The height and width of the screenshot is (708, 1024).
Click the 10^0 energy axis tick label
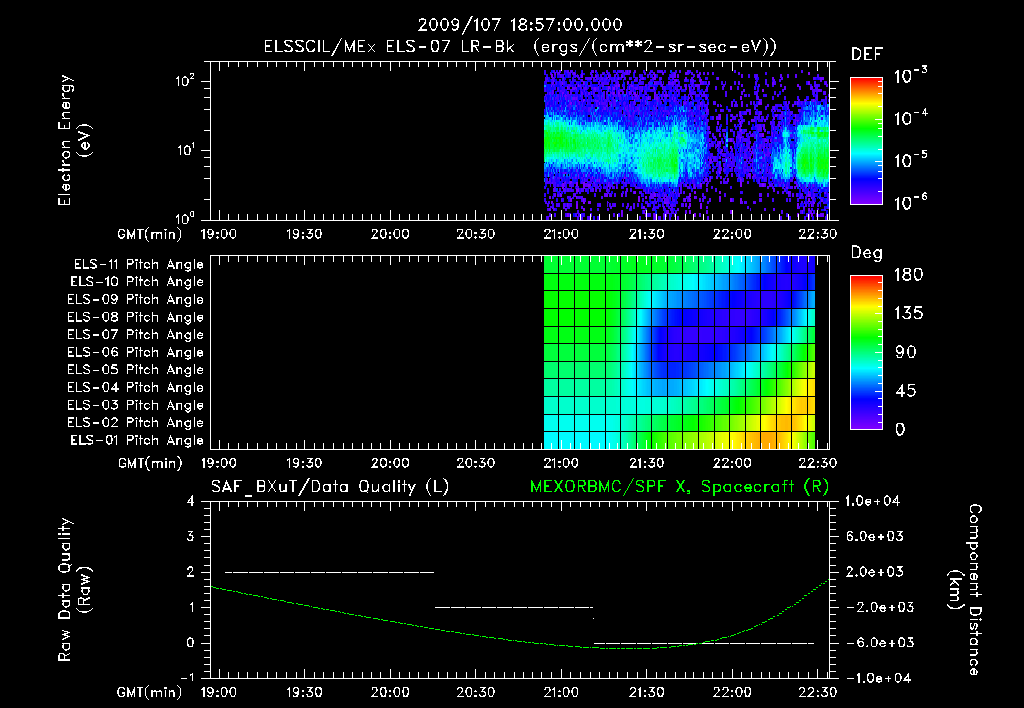185,218
